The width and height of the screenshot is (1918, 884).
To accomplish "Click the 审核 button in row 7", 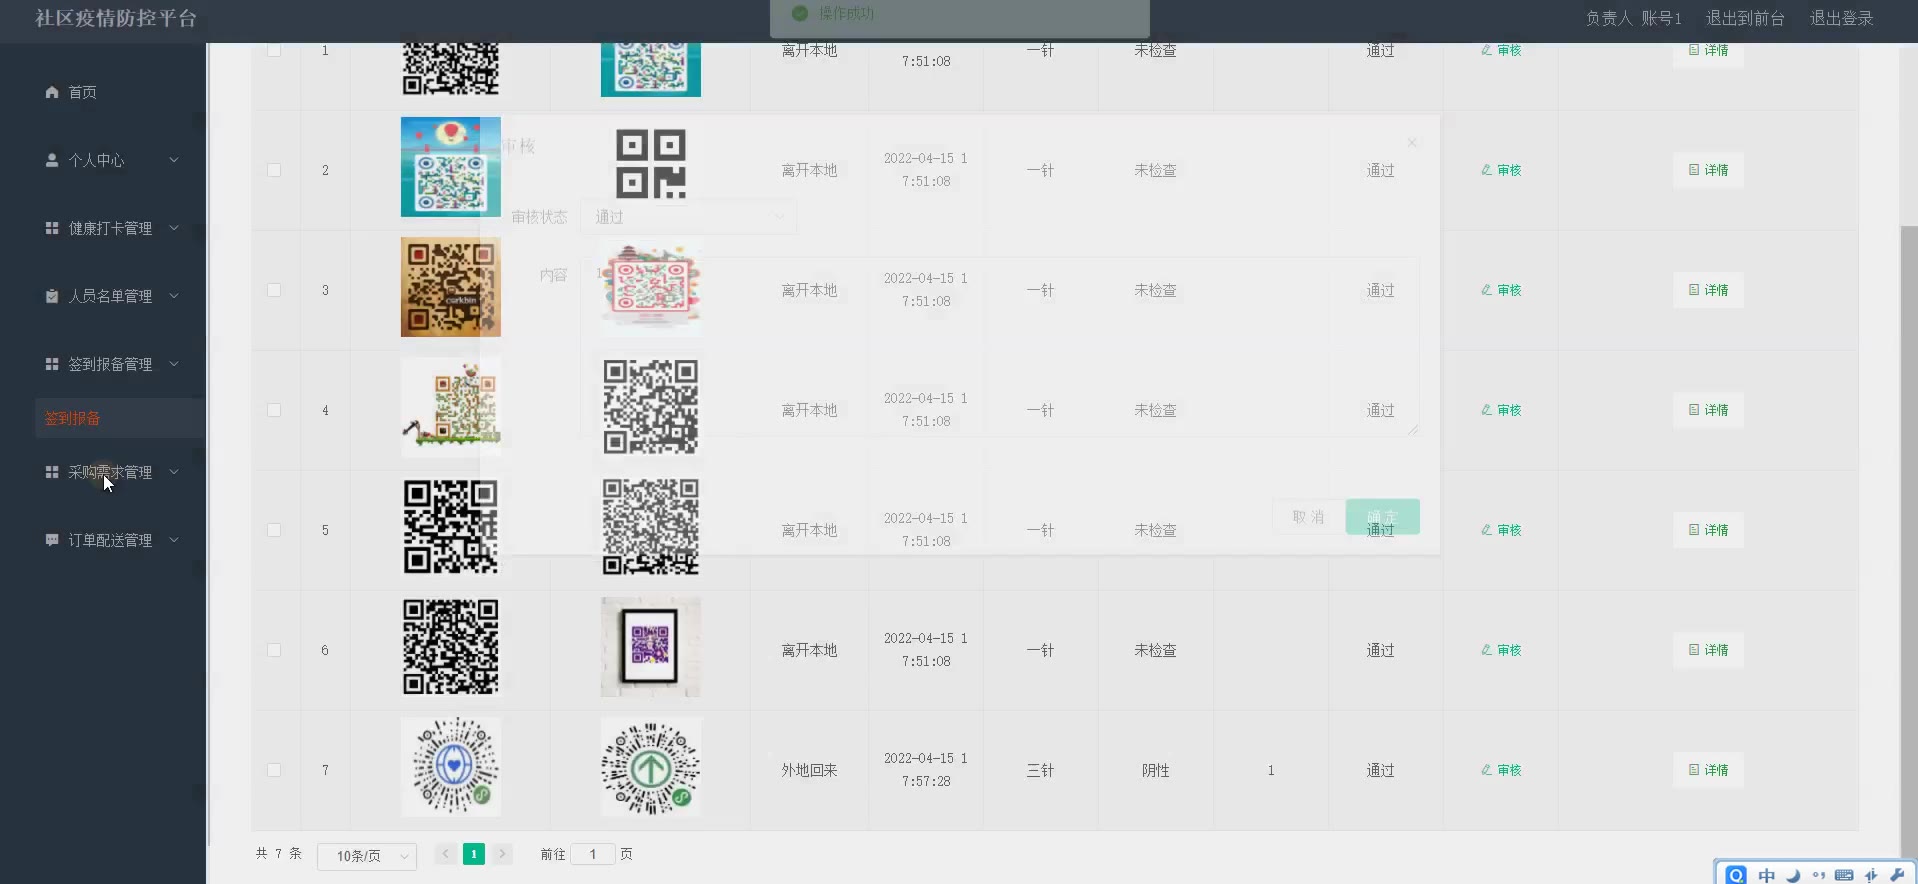I will 1501,770.
